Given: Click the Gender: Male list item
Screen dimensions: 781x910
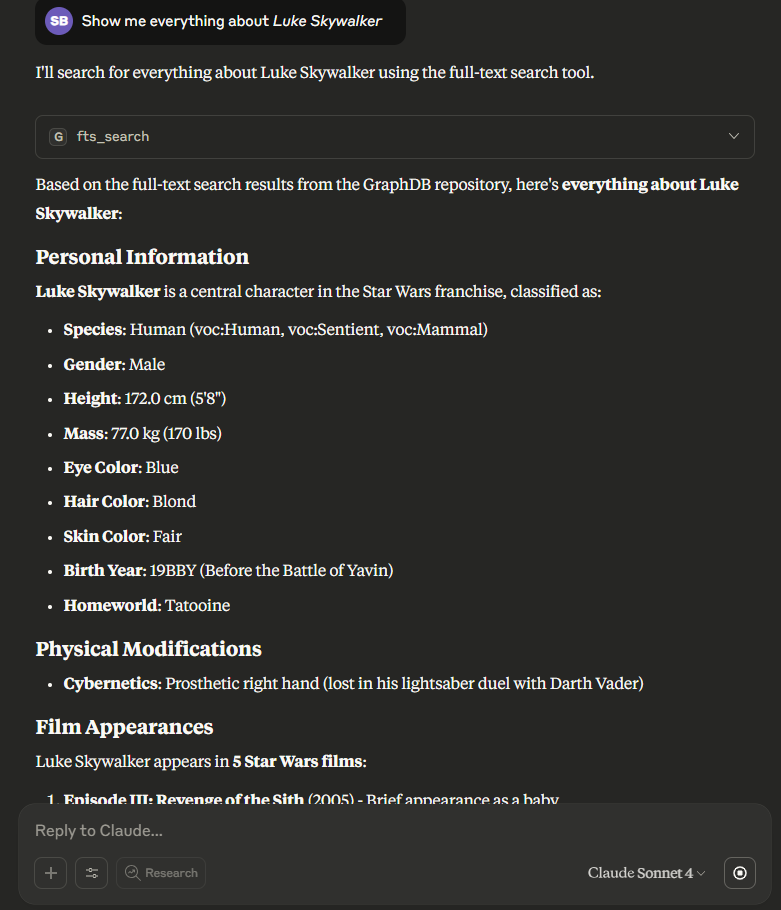Looking at the screenshot, I should coord(114,364).
